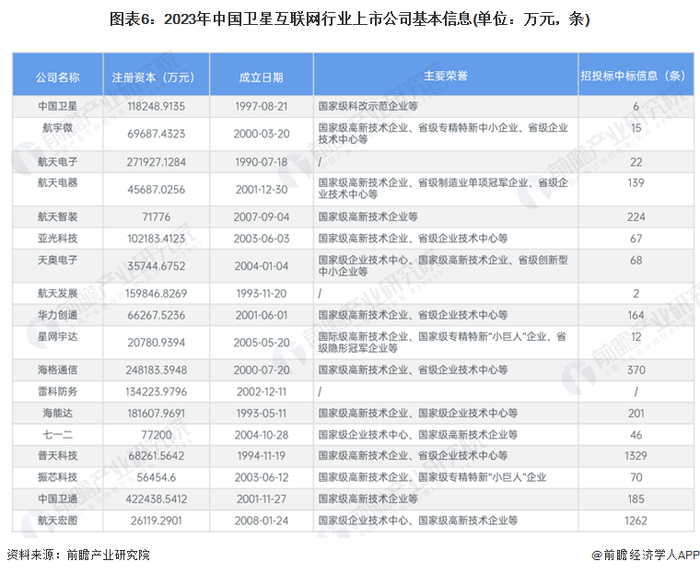Select the 振芯科技 company name cell
Image resolution: width=700 pixels, height=574 pixels.
coord(58,477)
